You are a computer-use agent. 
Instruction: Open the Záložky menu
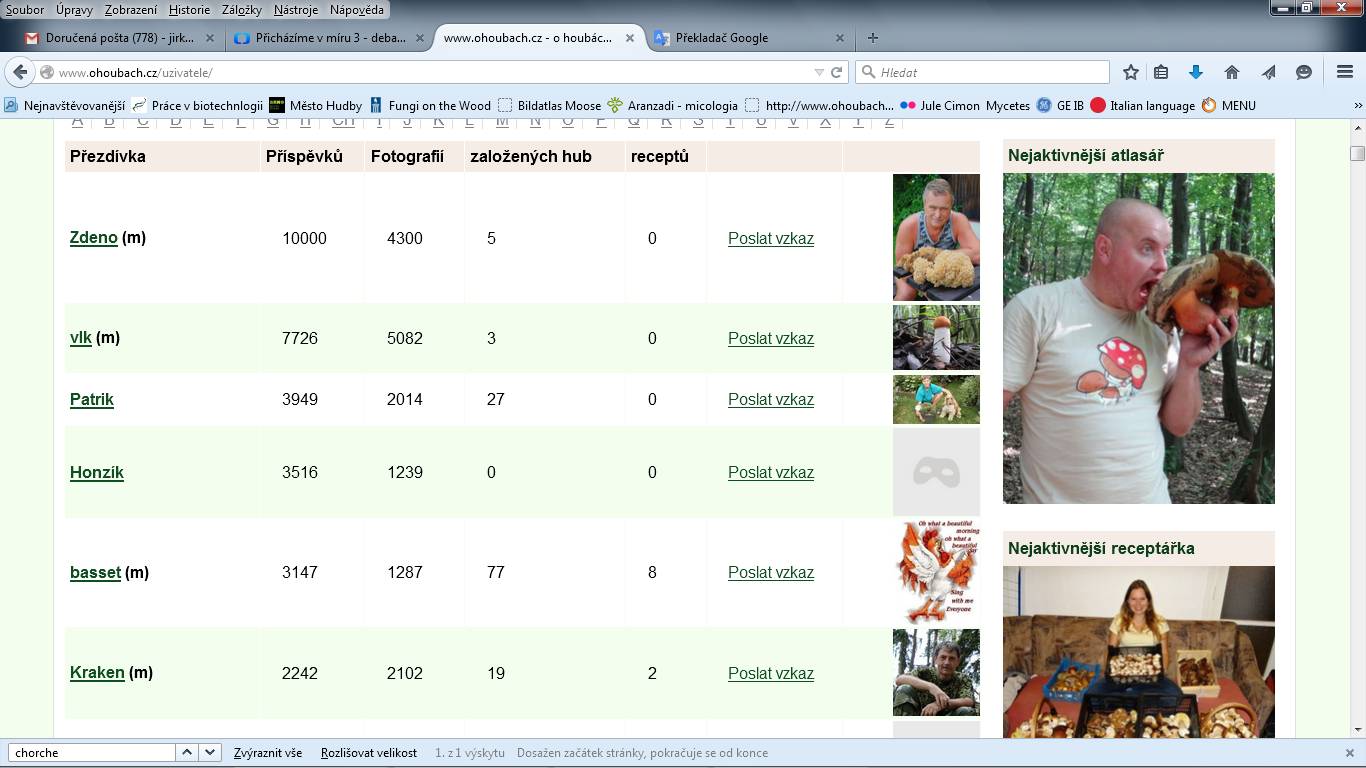point(240,9)
